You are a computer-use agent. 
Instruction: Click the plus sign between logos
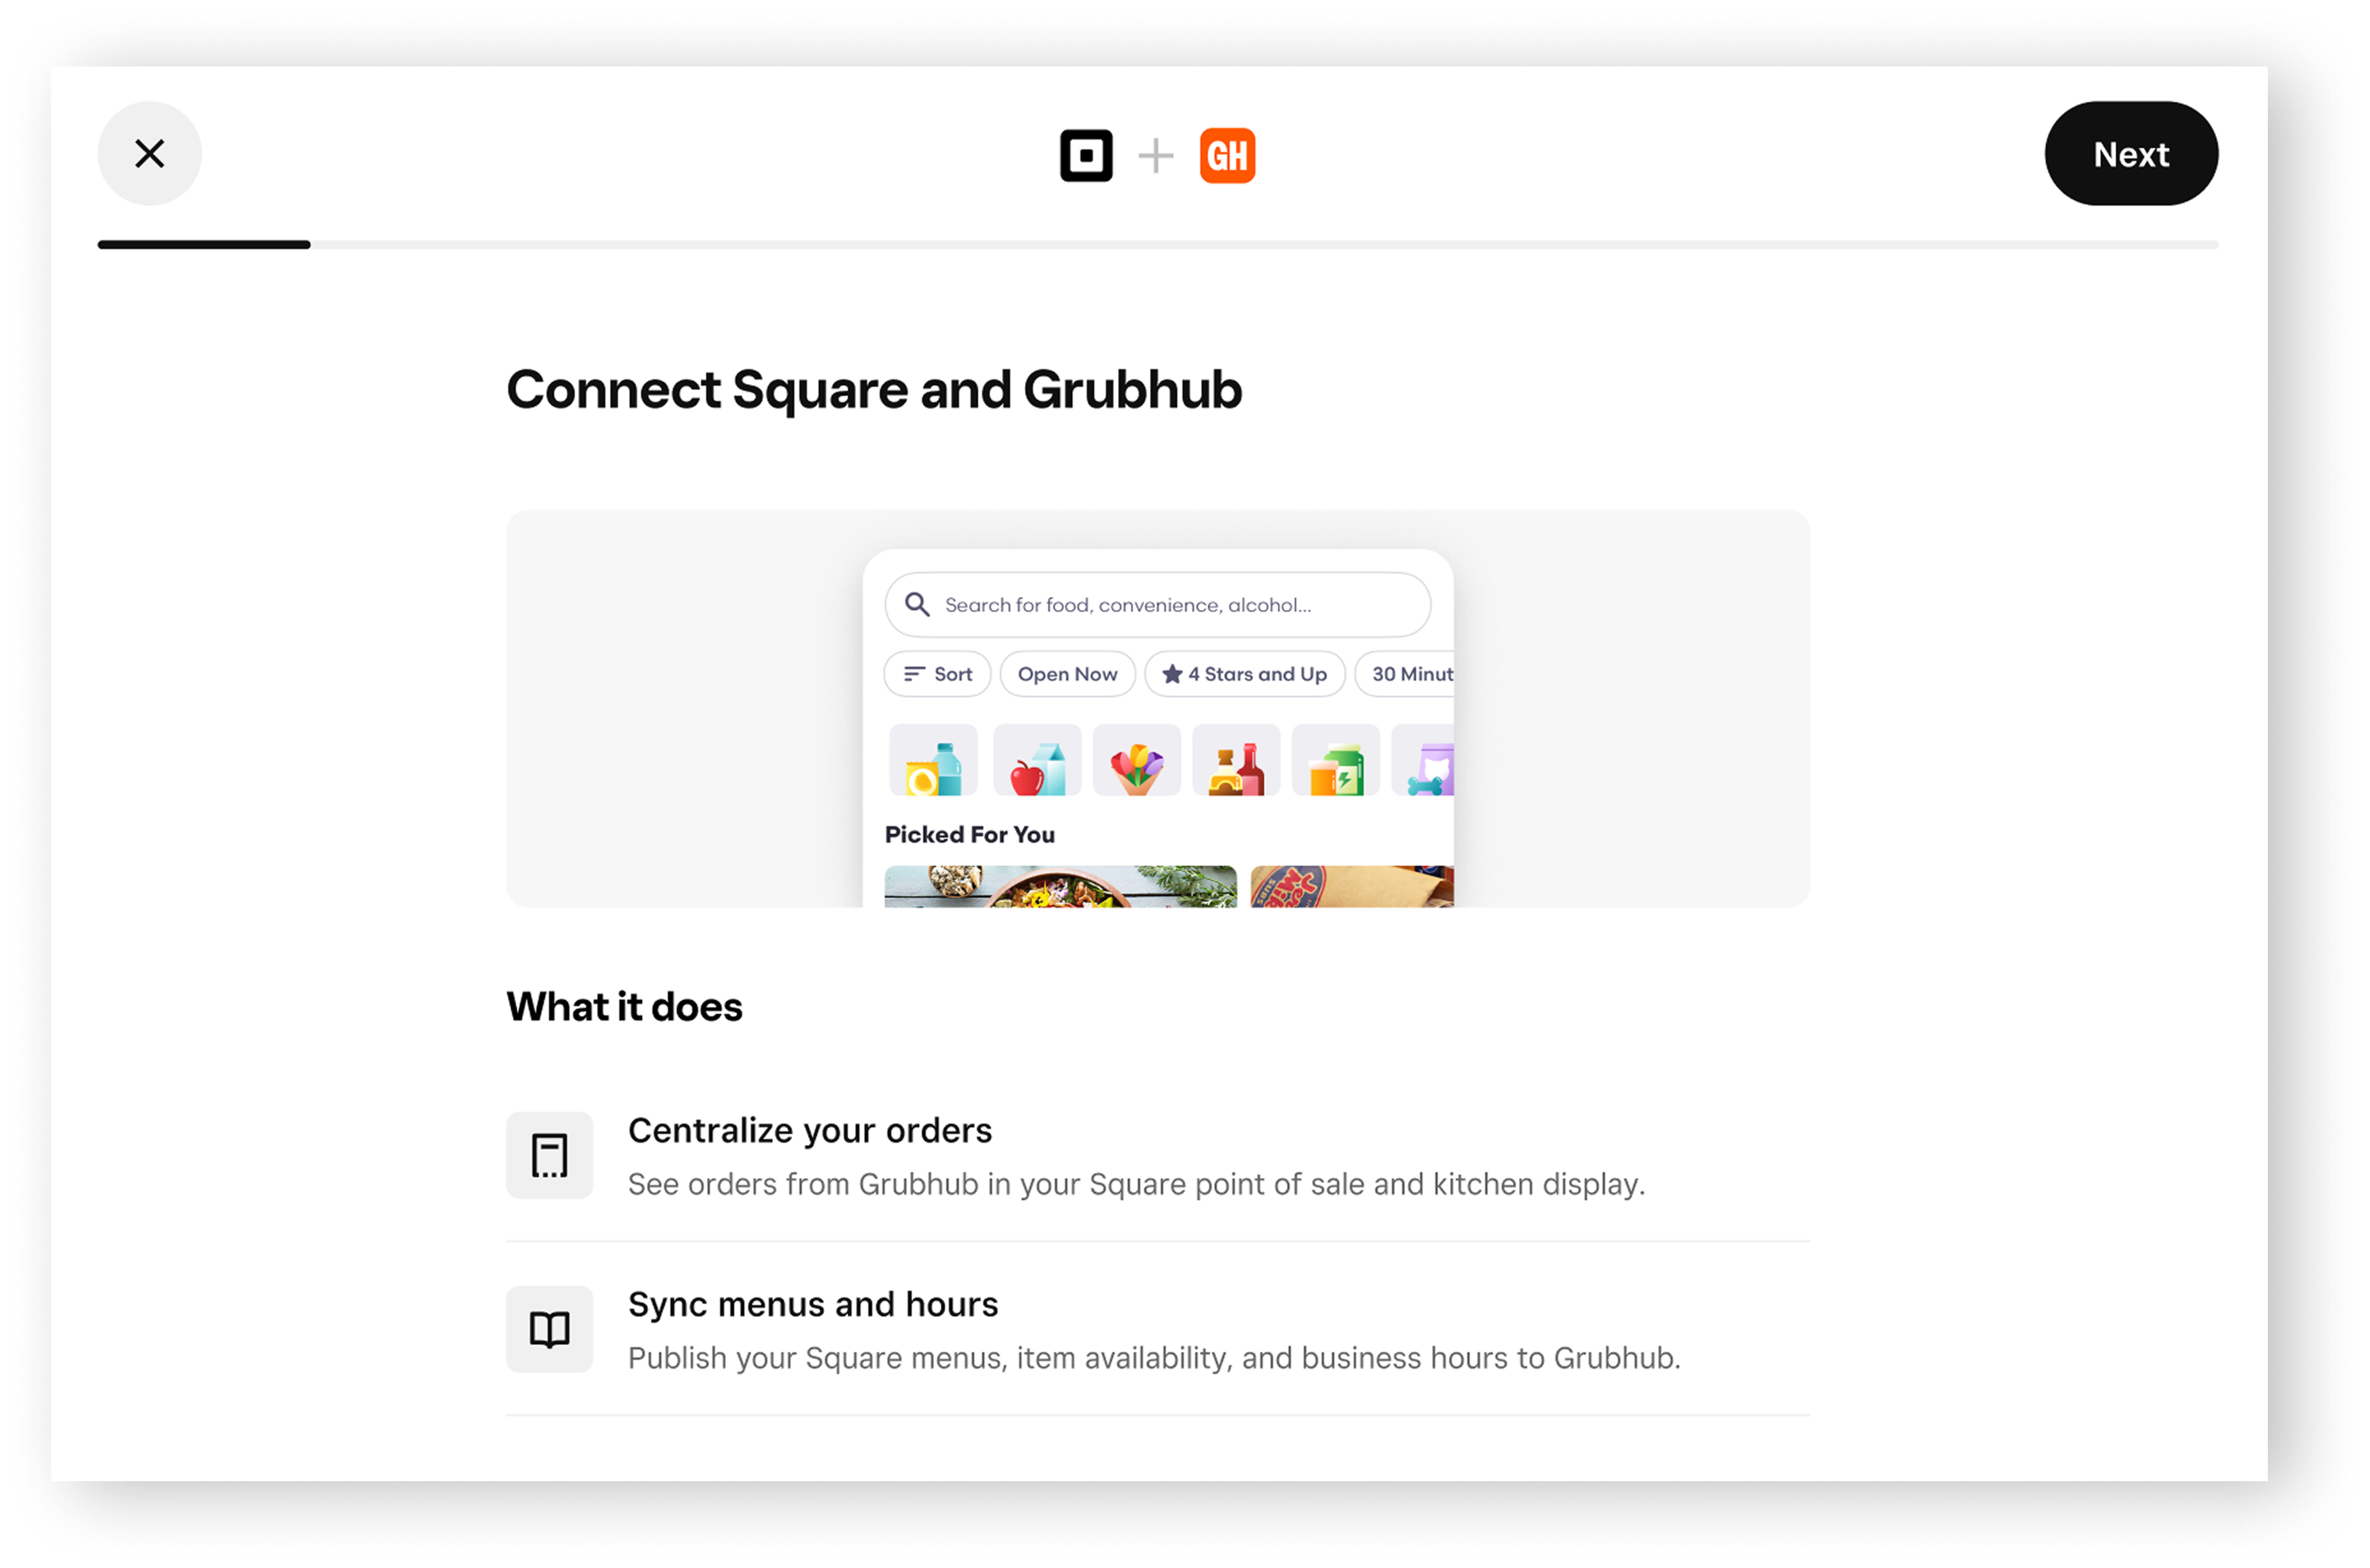pyautogui.click(x=1156, y=156)
